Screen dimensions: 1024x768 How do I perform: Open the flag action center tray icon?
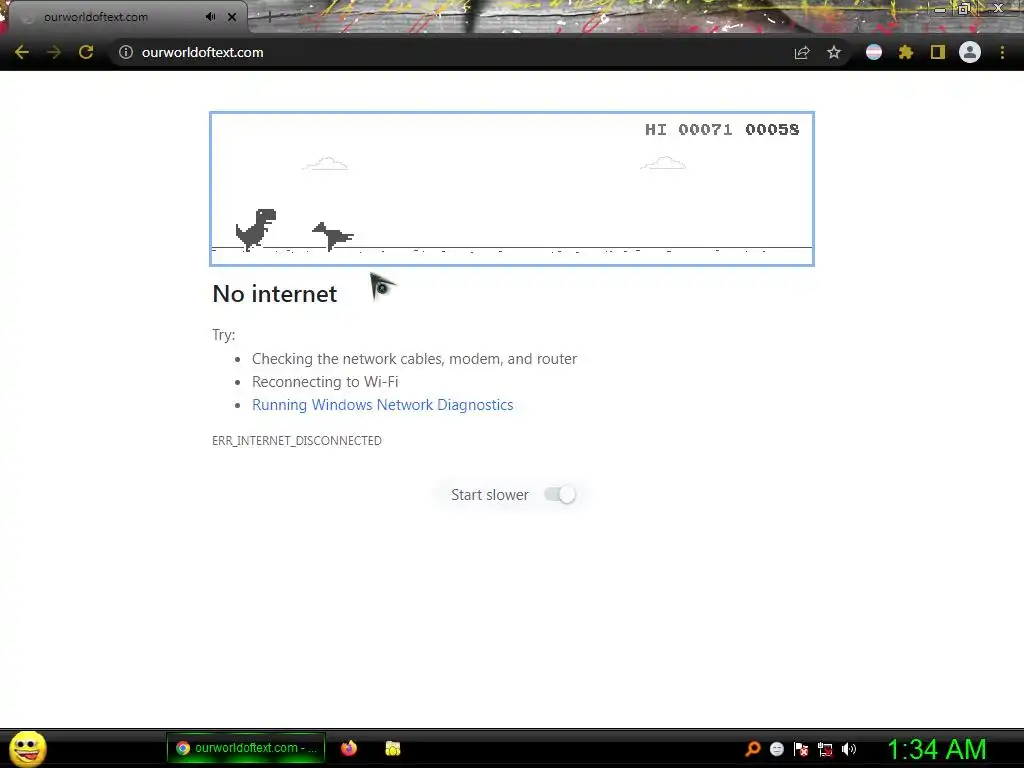pyautogui.click(x=801, y=749)
